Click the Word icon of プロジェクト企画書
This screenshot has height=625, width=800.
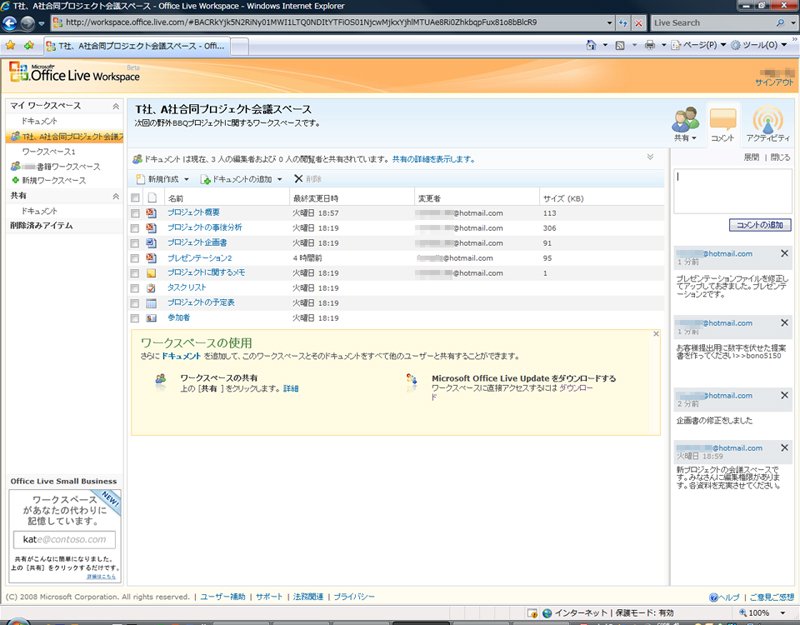tap(151, 243)
